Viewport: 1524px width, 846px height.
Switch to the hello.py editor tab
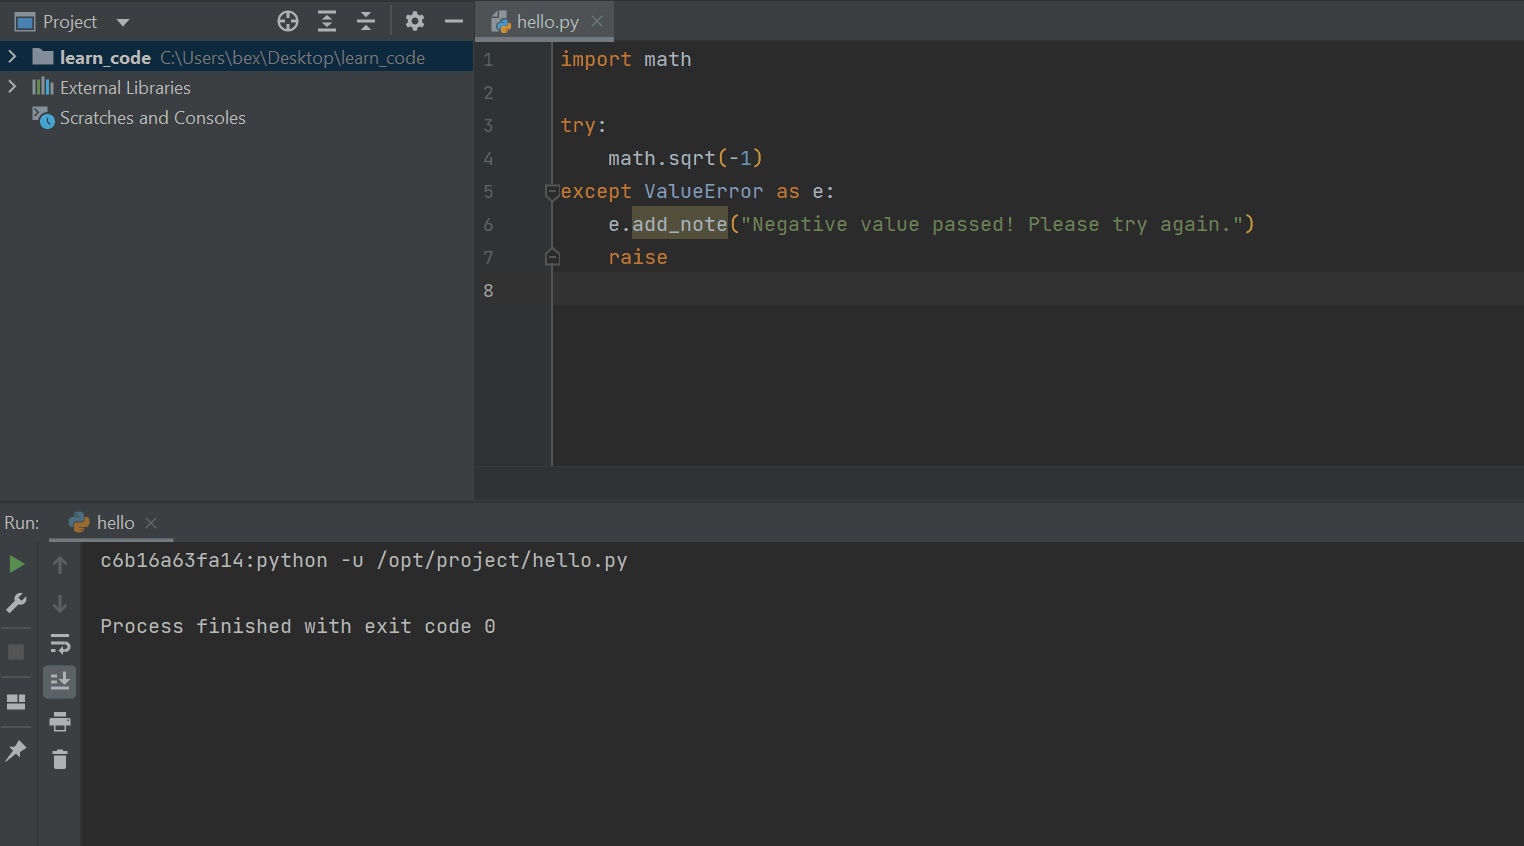[x=544, y=20]
